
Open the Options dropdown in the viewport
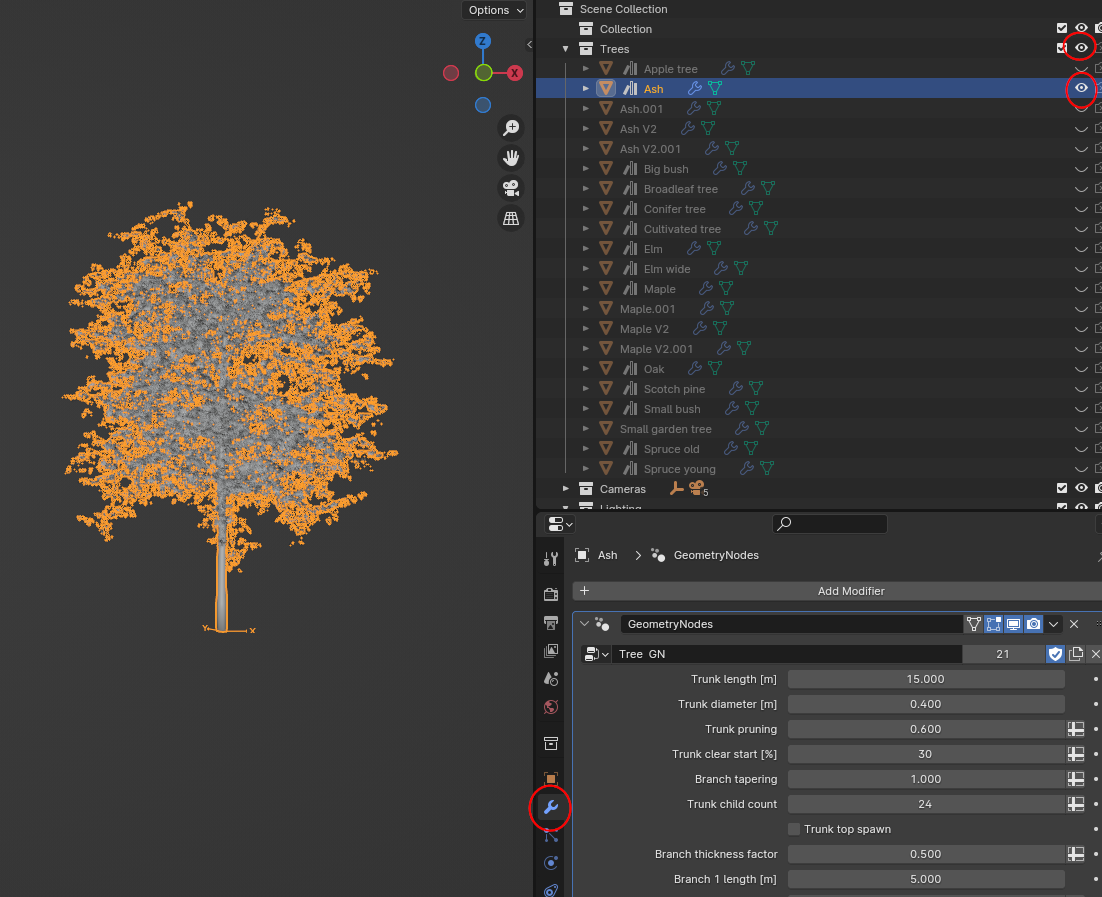pyautogui.click(x=495, y=10)
